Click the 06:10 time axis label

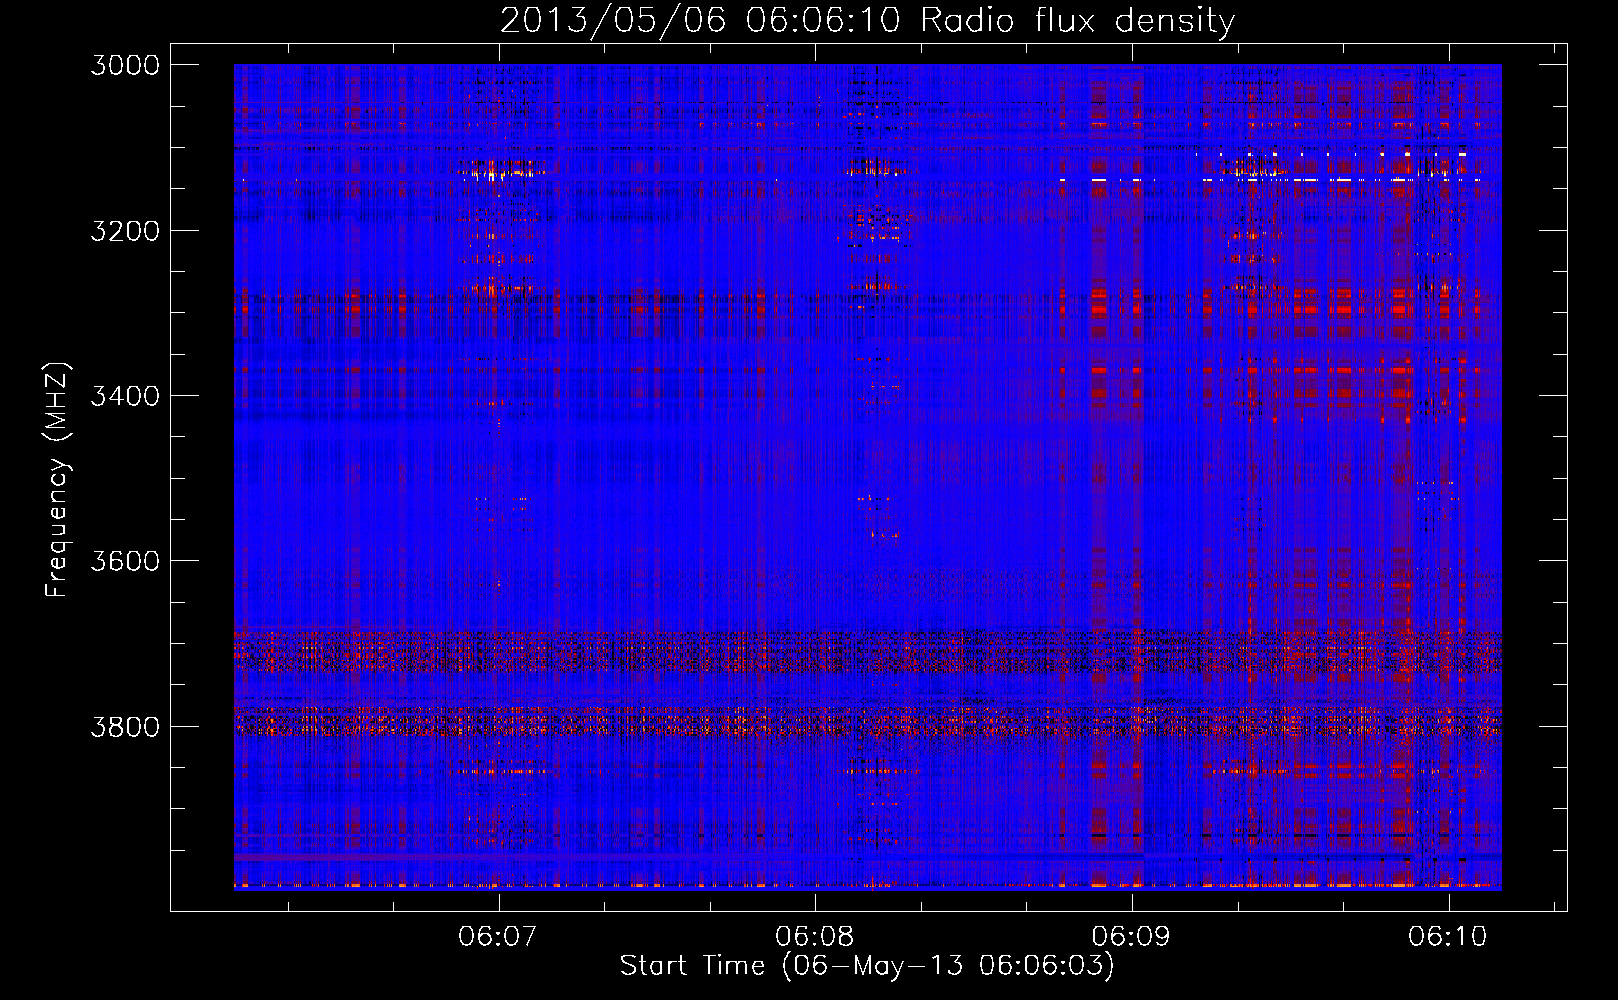coord(1448,937)
